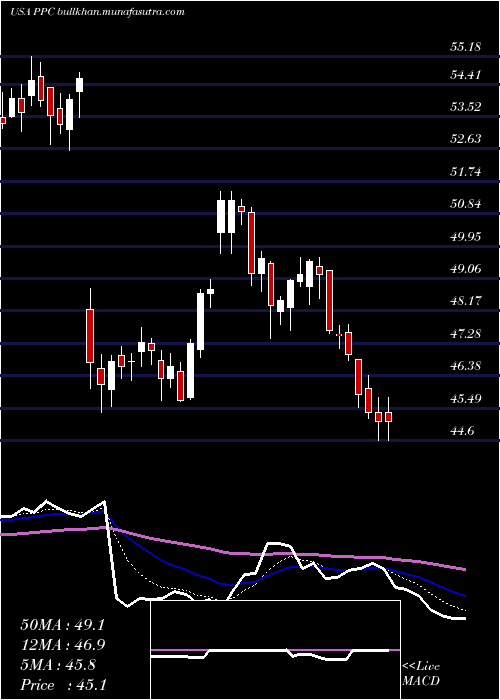Click the 50.84 price level label
500x700 pixels.
point(466,205)
